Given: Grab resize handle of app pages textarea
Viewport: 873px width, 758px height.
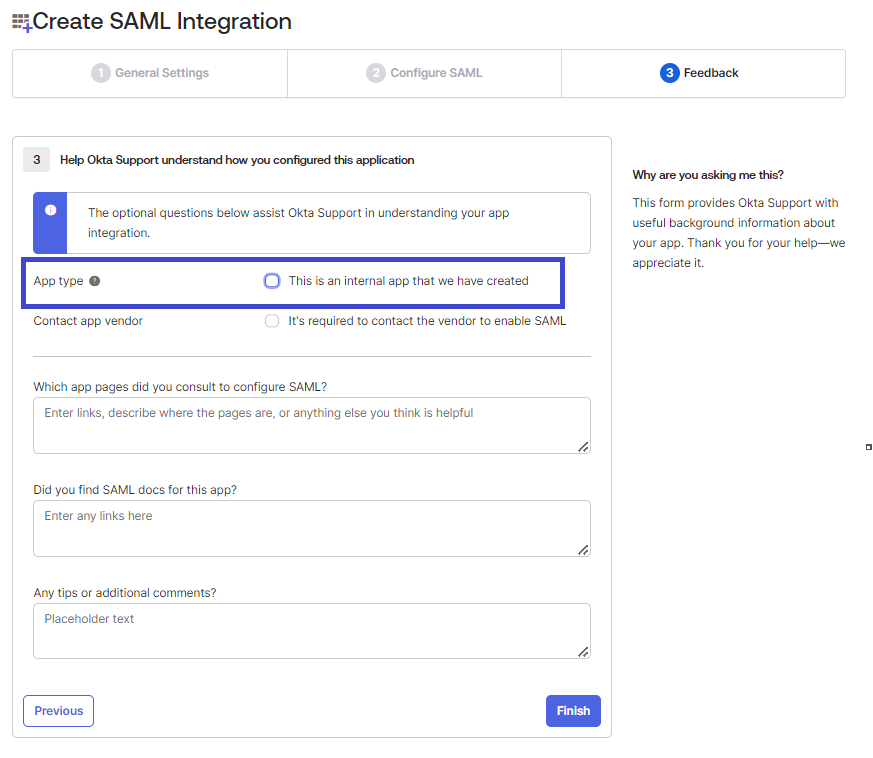Looking at the screenshot, I should 583,447.
